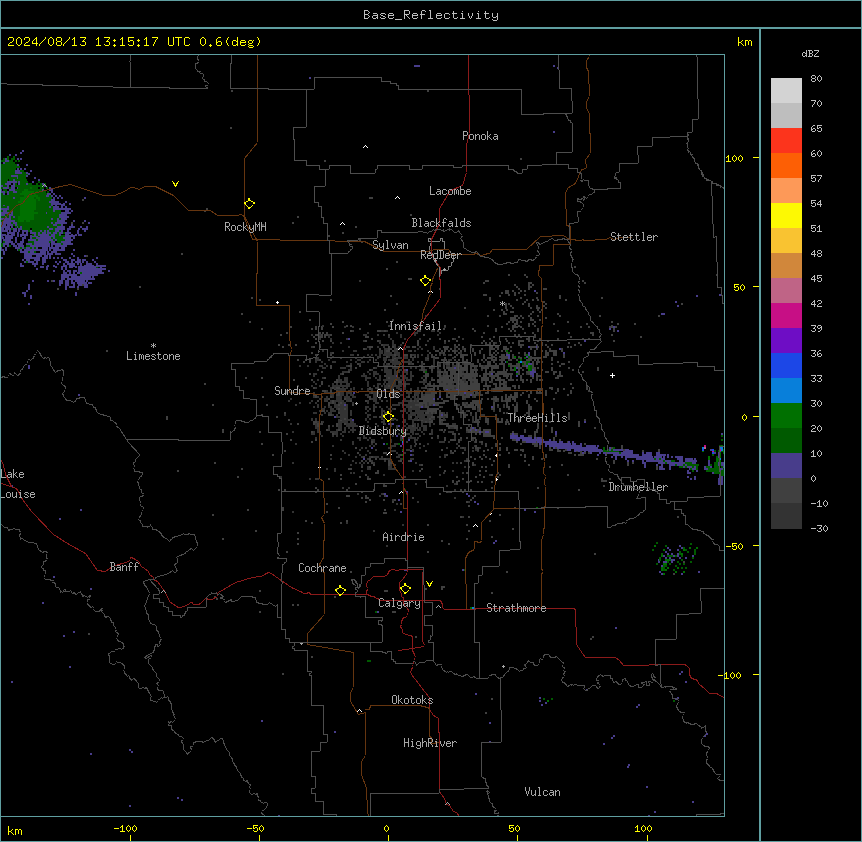Choose the royal blue swatch in dBZ legend
This screenshot has width=862, height=842.
click(x=786, y=365)
